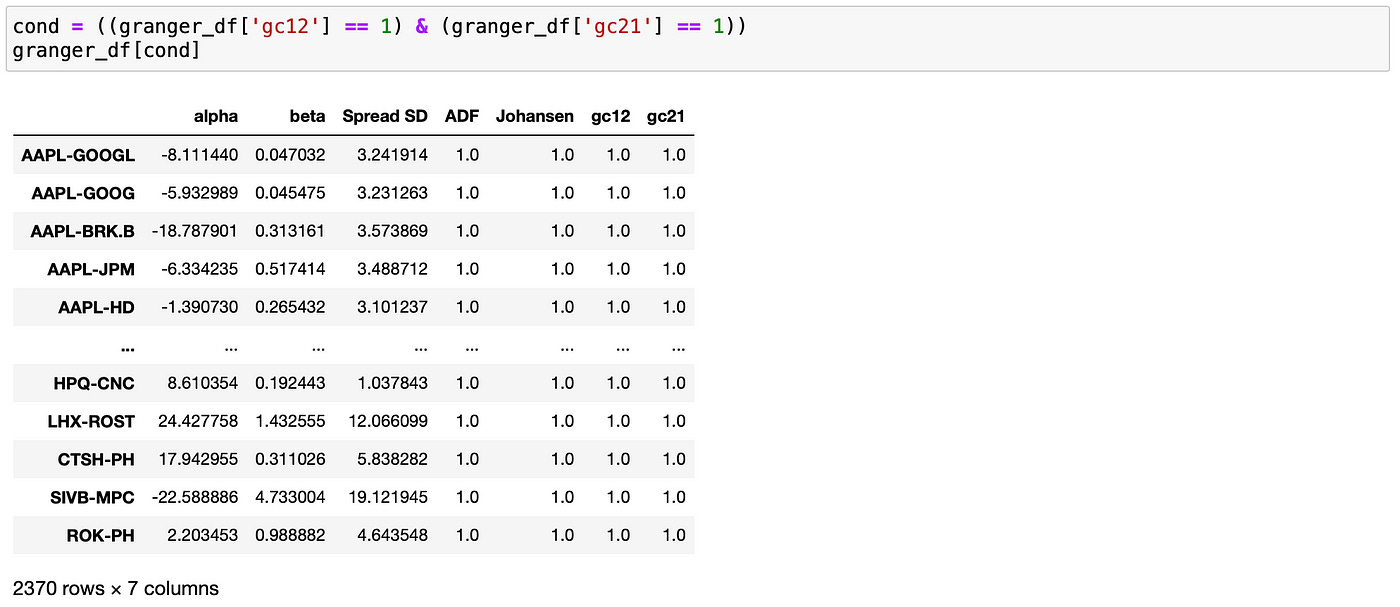Click alpha value 17.942955

[x=198, y=459]
